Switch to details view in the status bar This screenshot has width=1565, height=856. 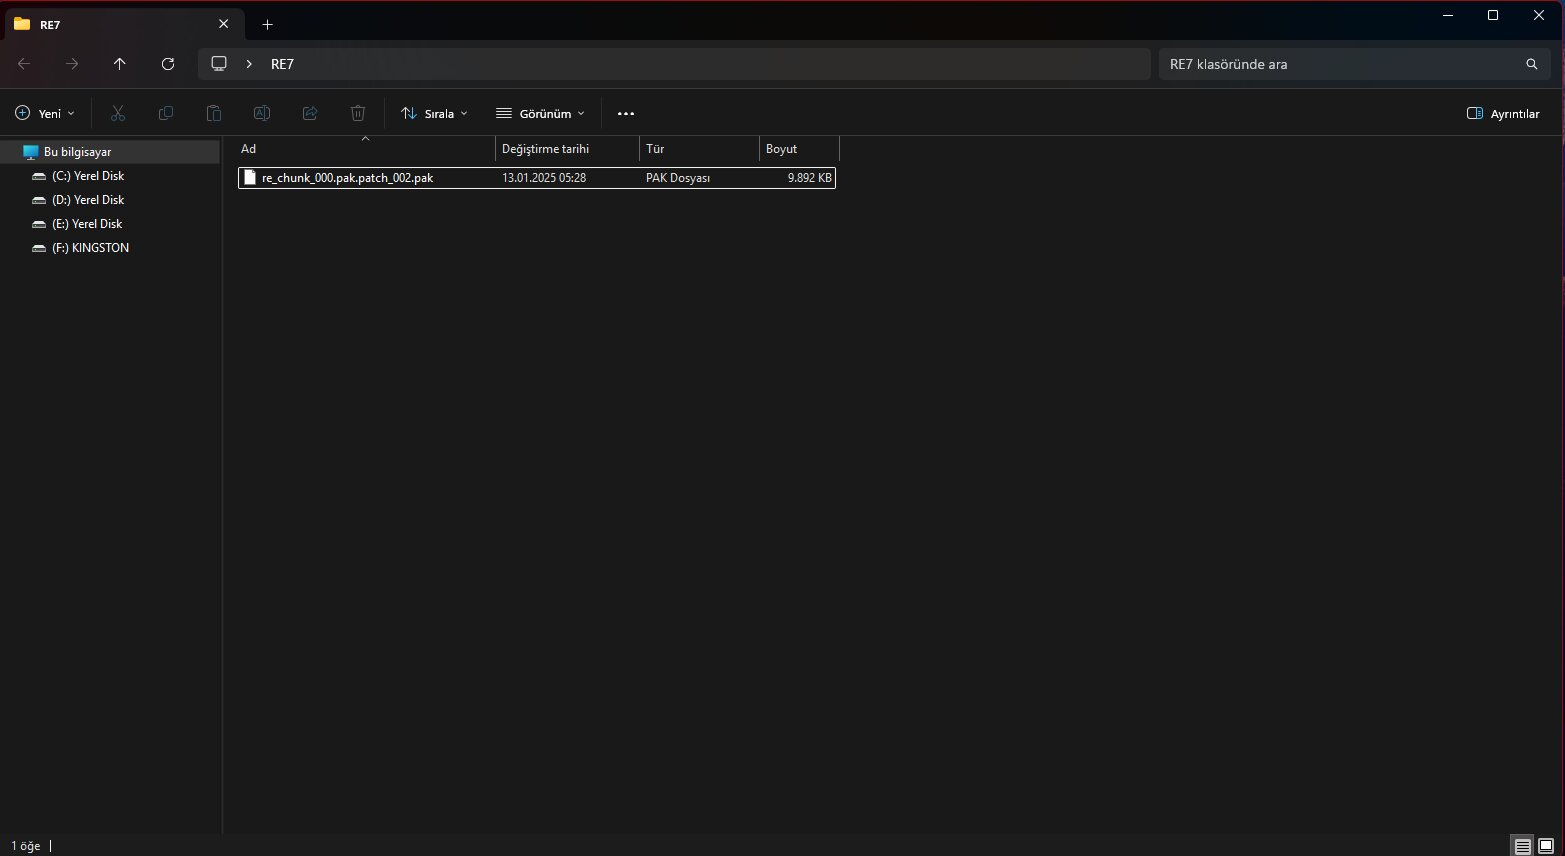point(1521,845)
